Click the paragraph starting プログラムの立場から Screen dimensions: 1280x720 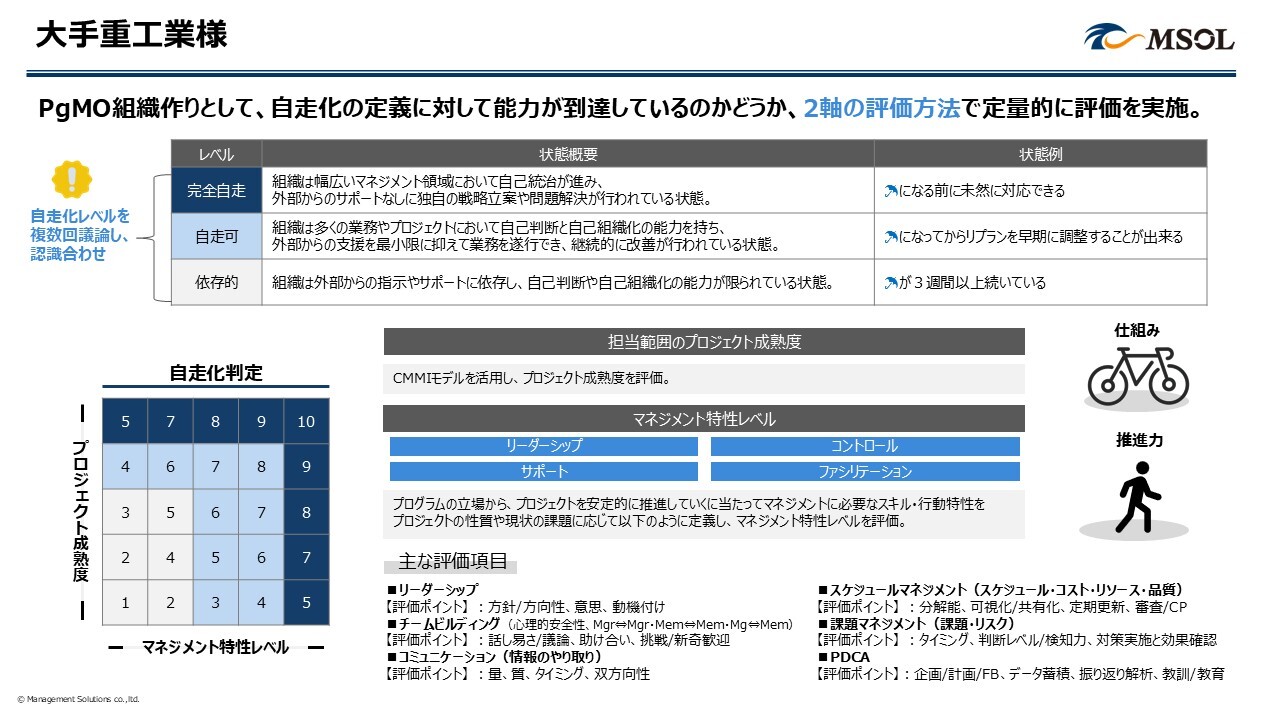(689, 512)
